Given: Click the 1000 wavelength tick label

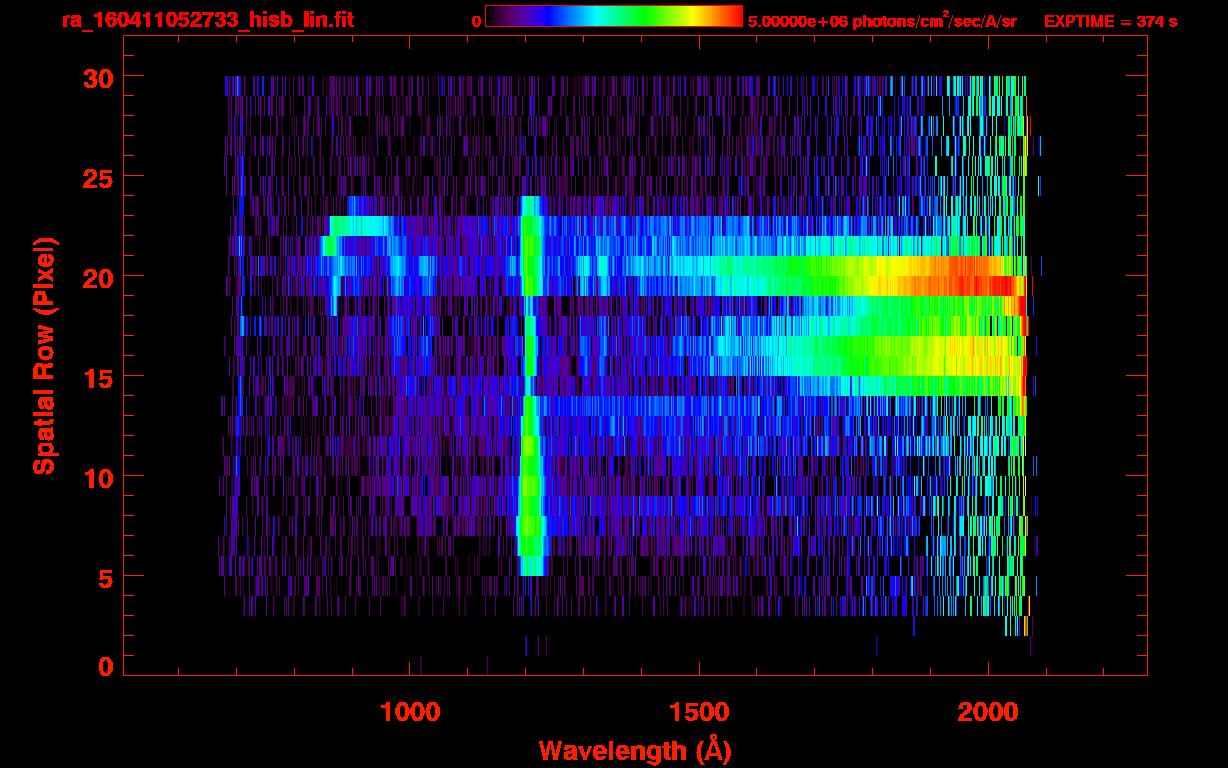Looking at the screenshot, I should [410, 712].
